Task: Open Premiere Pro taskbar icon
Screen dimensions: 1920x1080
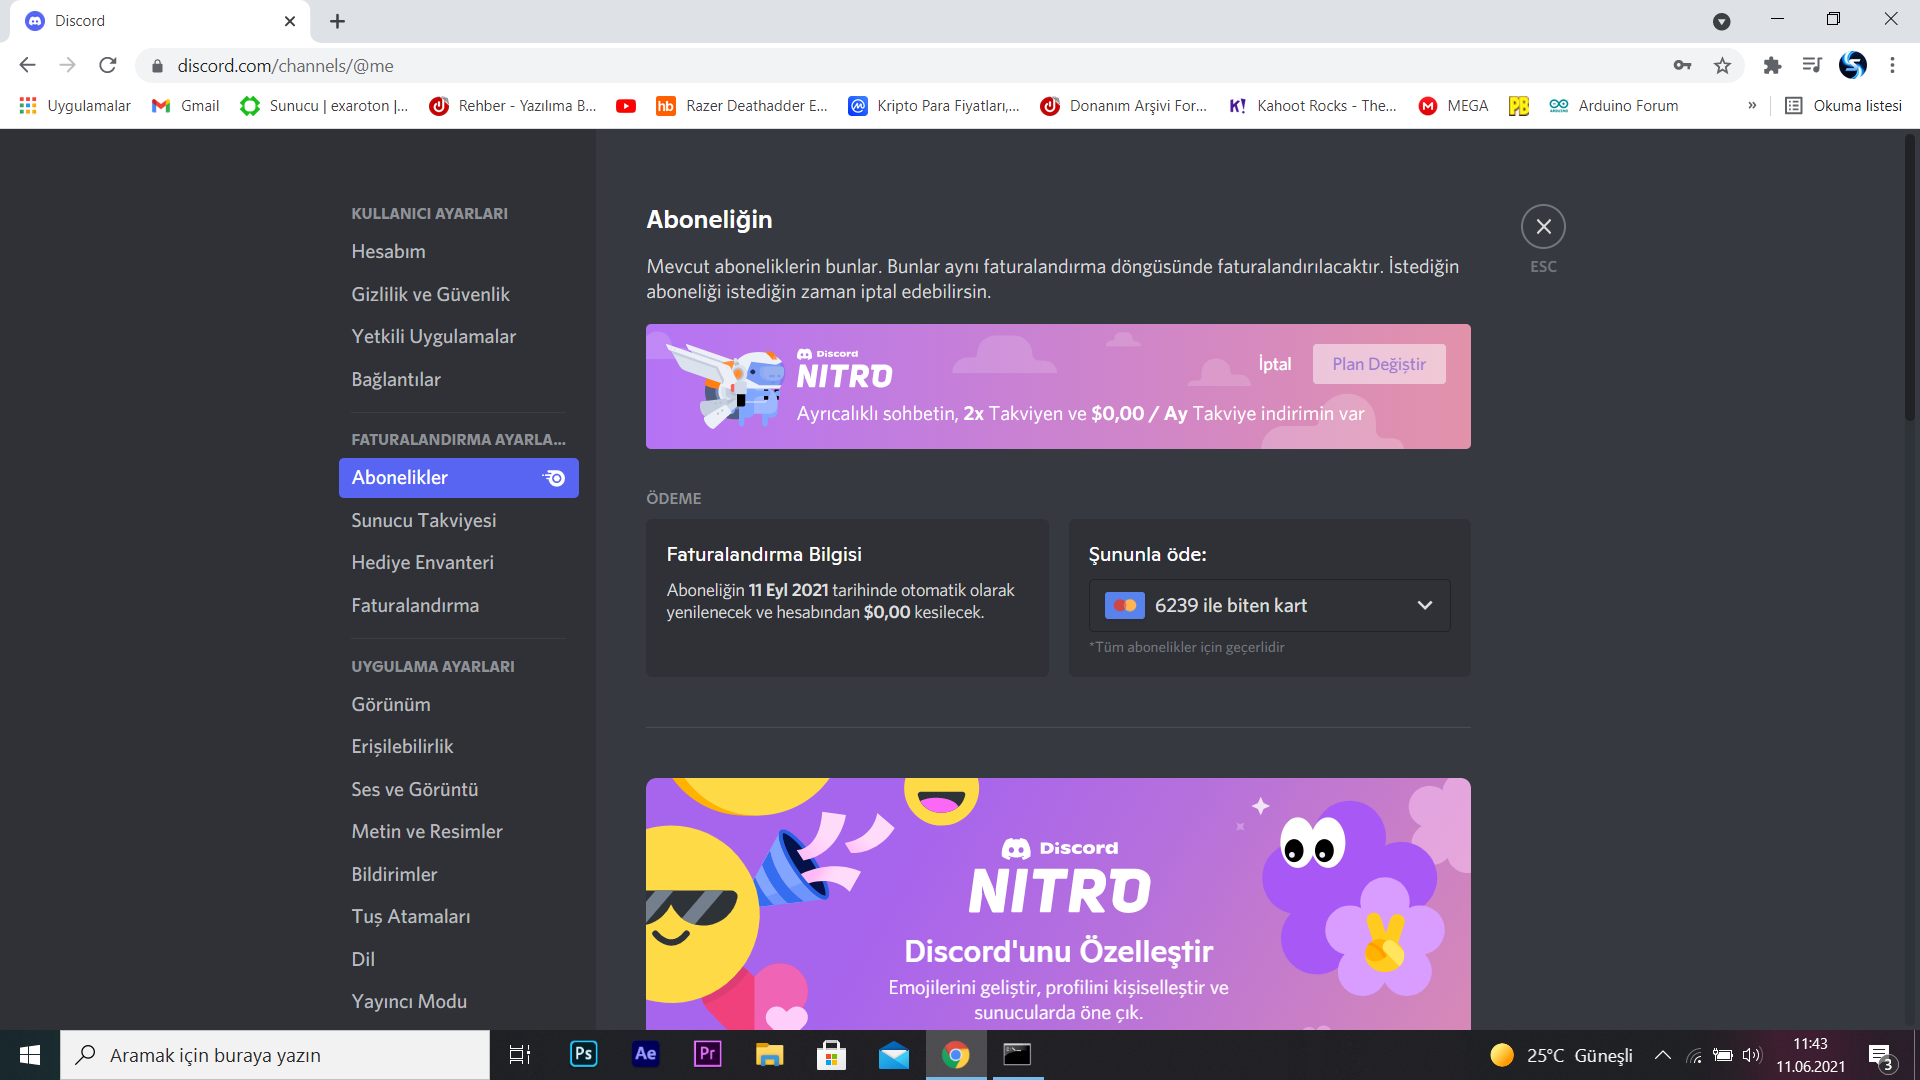Action: [x=708, y=1054]
